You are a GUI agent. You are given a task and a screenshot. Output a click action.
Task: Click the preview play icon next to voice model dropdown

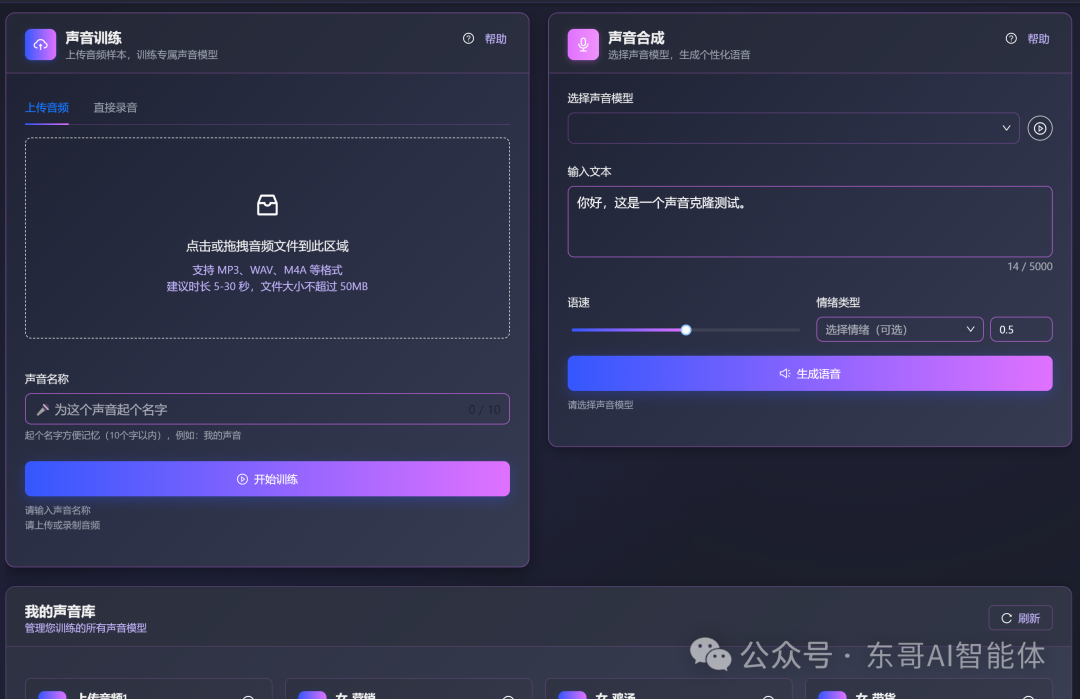pyautogui.click(x=1040, y=128)
